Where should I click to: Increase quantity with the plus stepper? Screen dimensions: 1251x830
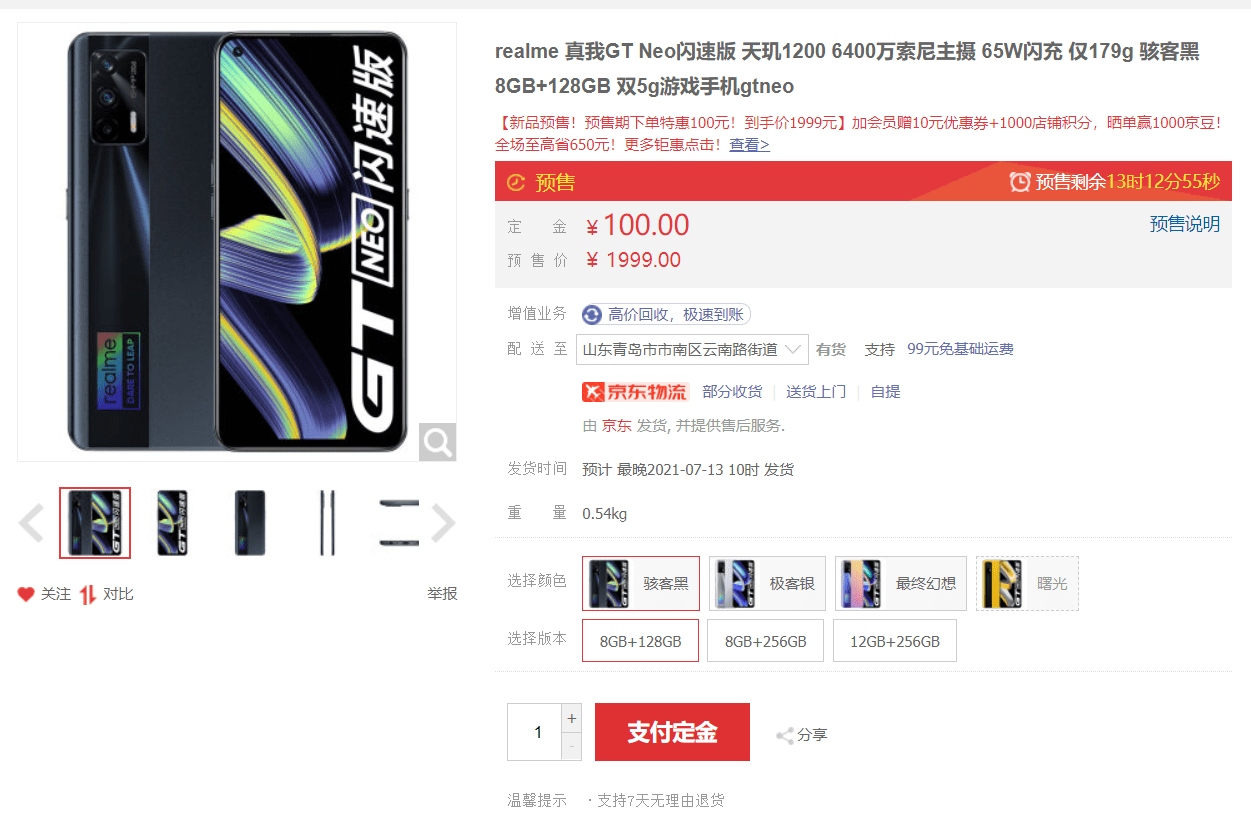click(572, 718)
